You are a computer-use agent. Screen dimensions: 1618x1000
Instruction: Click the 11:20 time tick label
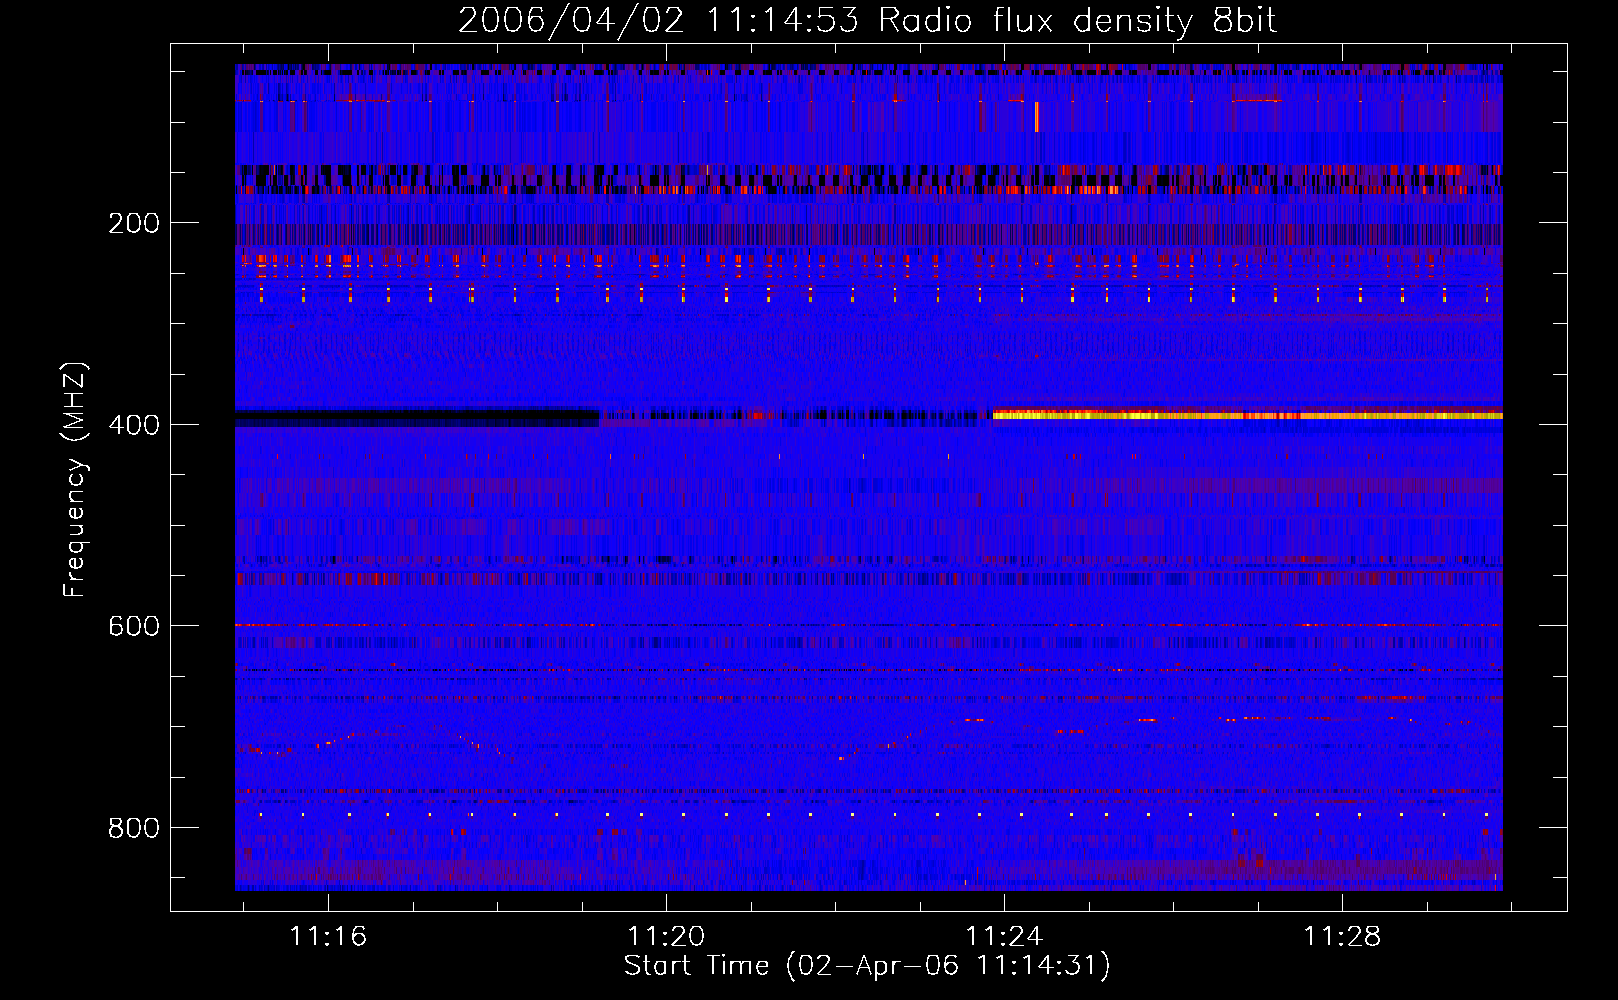666,937
